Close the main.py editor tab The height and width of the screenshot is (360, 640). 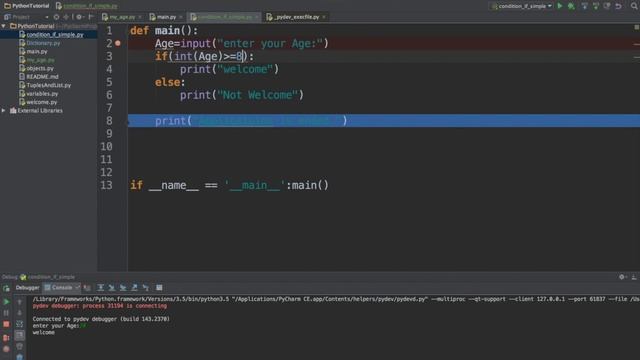pyautogui.click(x=181, y=17)
